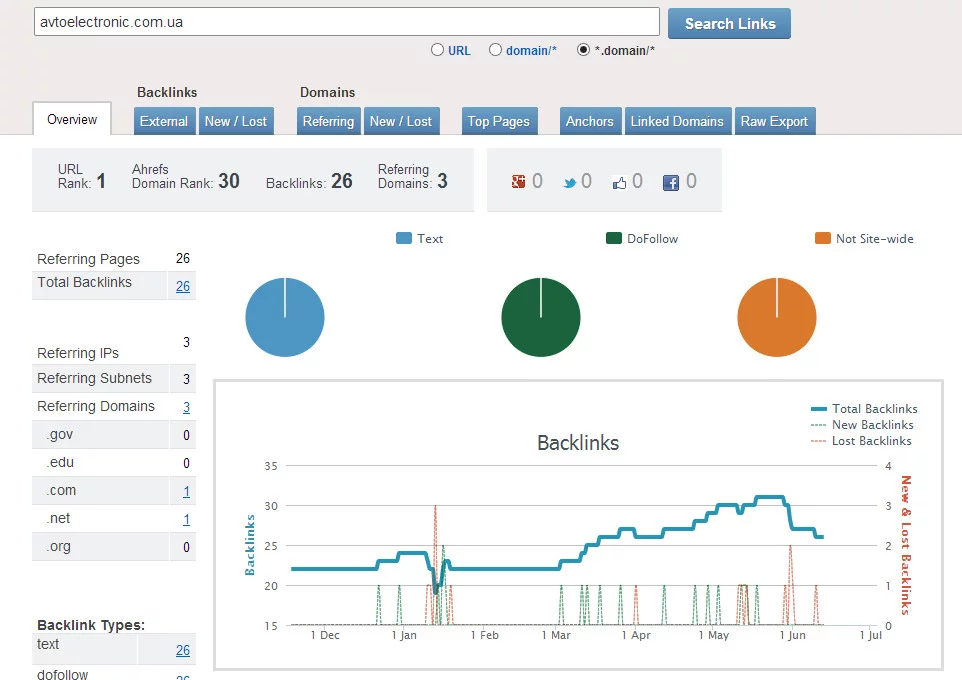Toggle Total Backlinks series in chart legend

click(x=864, y=409)
